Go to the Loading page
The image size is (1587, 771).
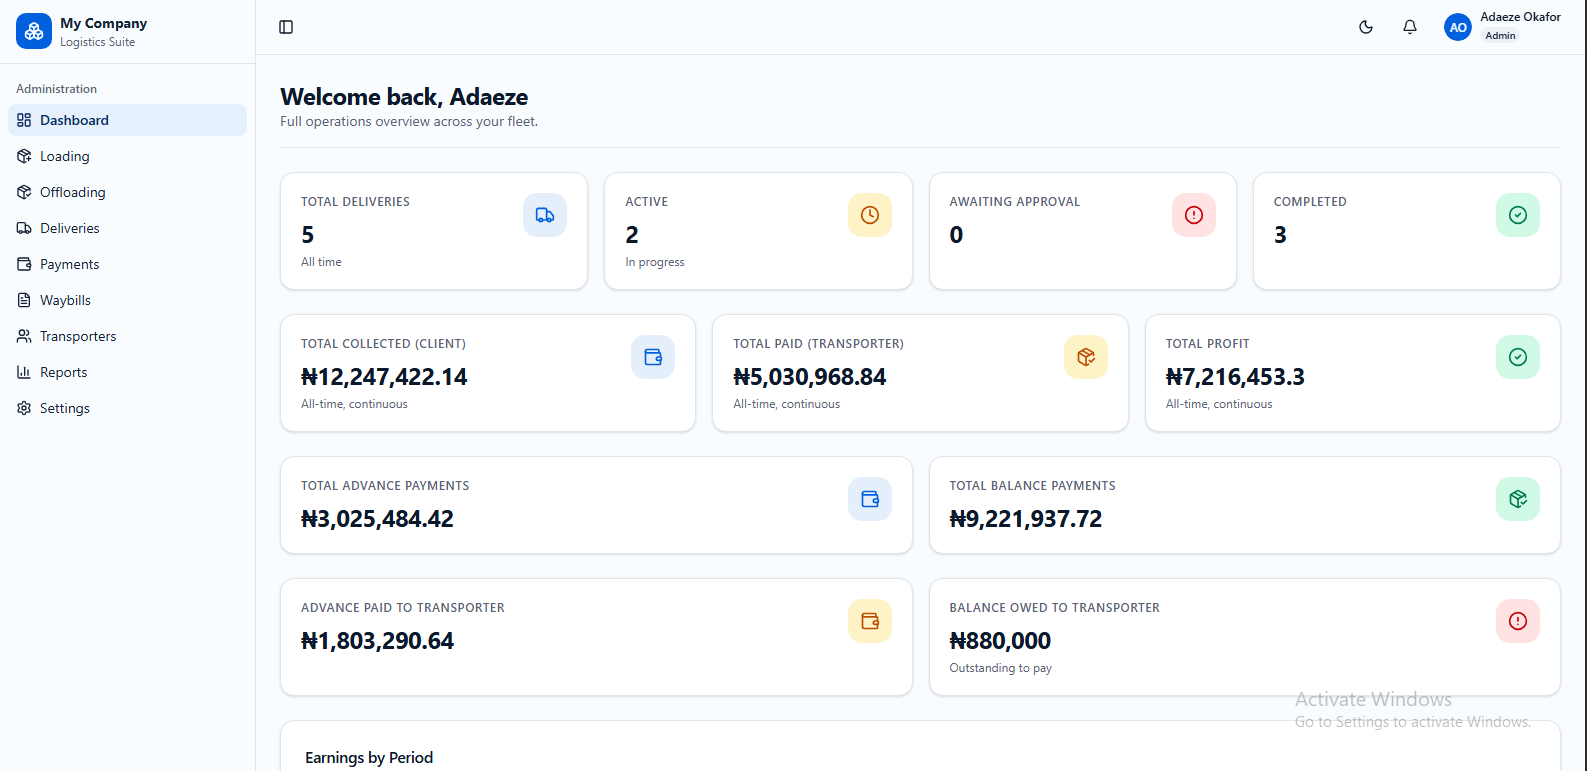(x=127, y=156)
